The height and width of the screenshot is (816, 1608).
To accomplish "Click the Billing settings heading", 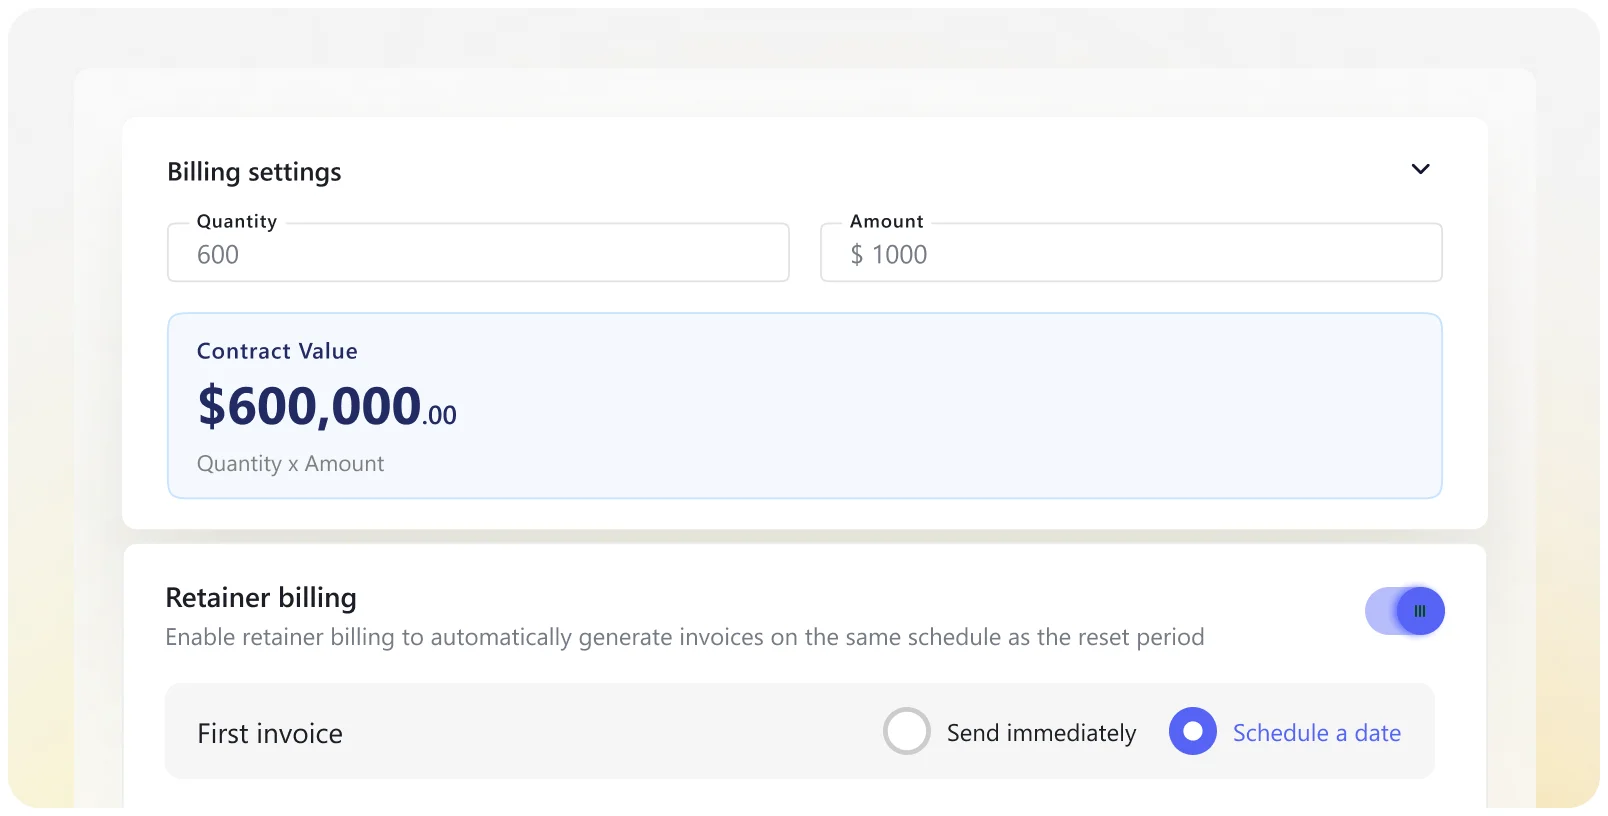I will pos(254,172).
